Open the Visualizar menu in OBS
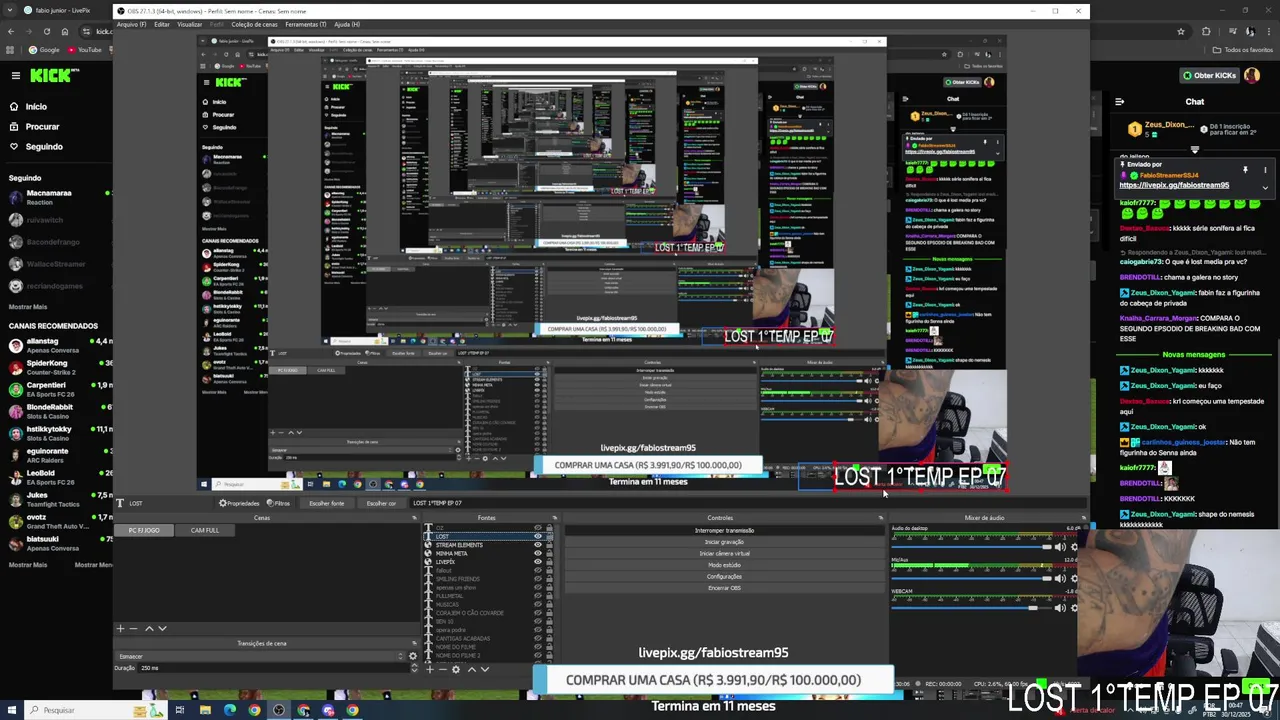The width and height of the screenshot is (1280, 720). (x=190, y=24)
